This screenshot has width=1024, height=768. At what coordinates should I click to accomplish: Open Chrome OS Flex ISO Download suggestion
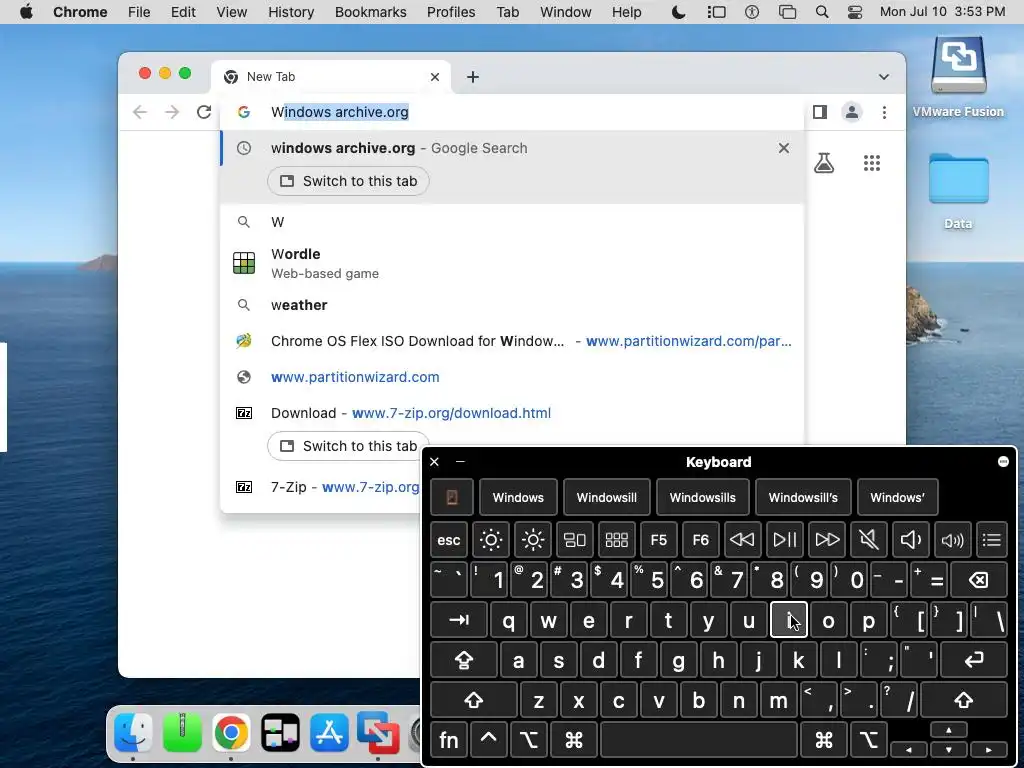click(x=512, y=341)
